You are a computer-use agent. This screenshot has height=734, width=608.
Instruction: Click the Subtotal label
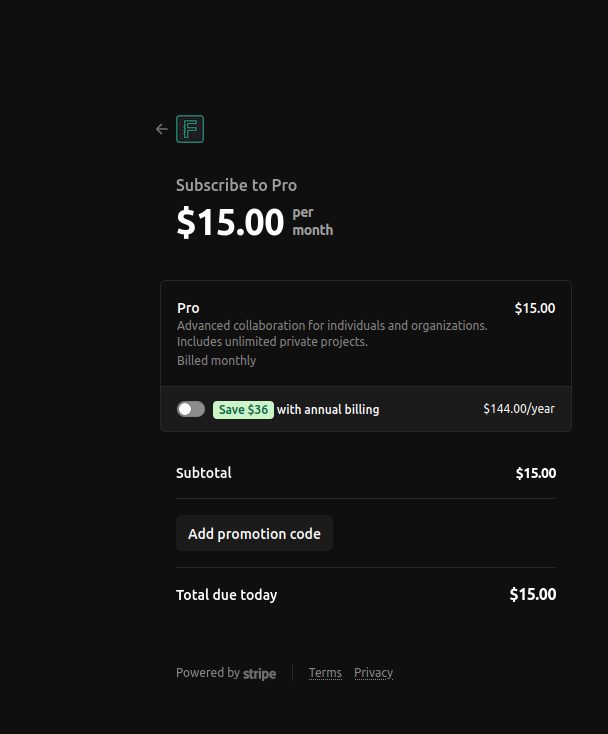(204, 473)
